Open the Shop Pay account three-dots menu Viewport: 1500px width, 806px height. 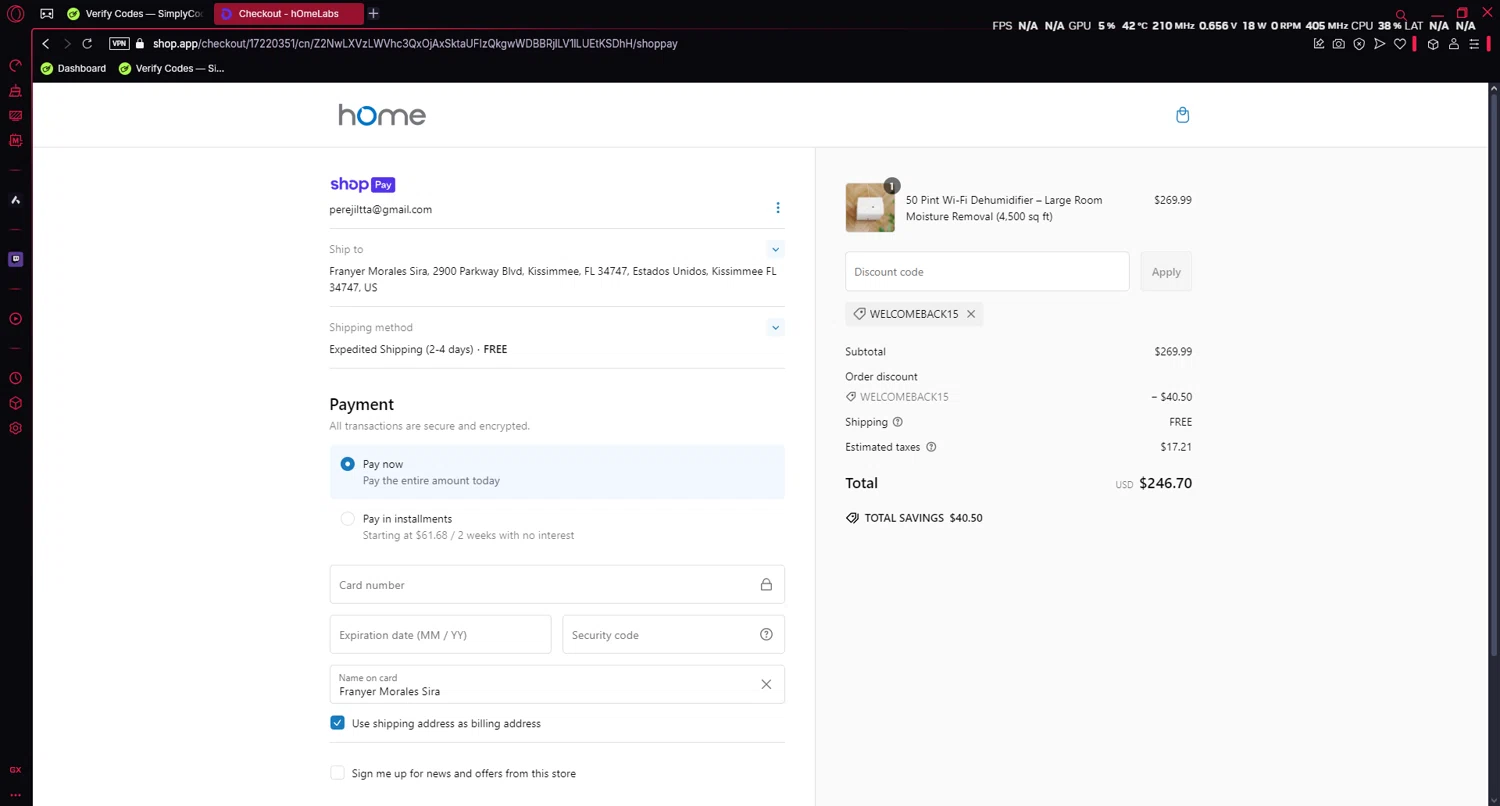tap(778, 208)
